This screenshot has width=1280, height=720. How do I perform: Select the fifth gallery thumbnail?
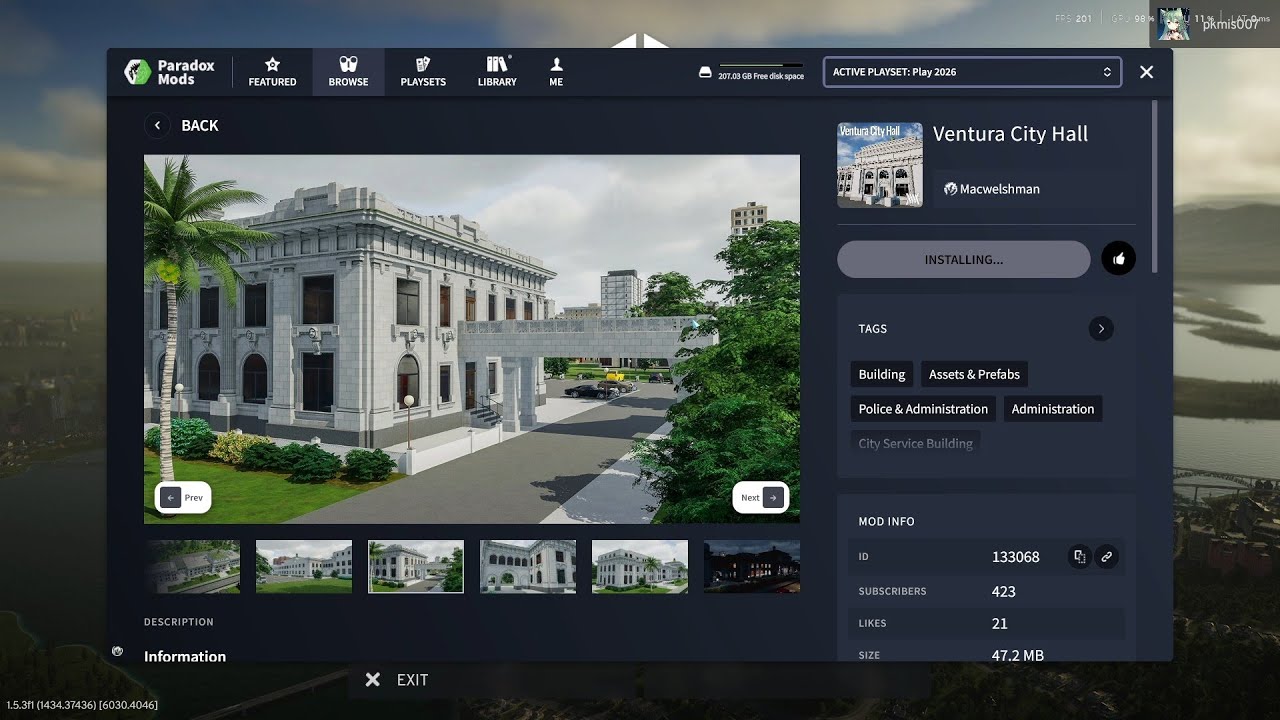[640, 567]
